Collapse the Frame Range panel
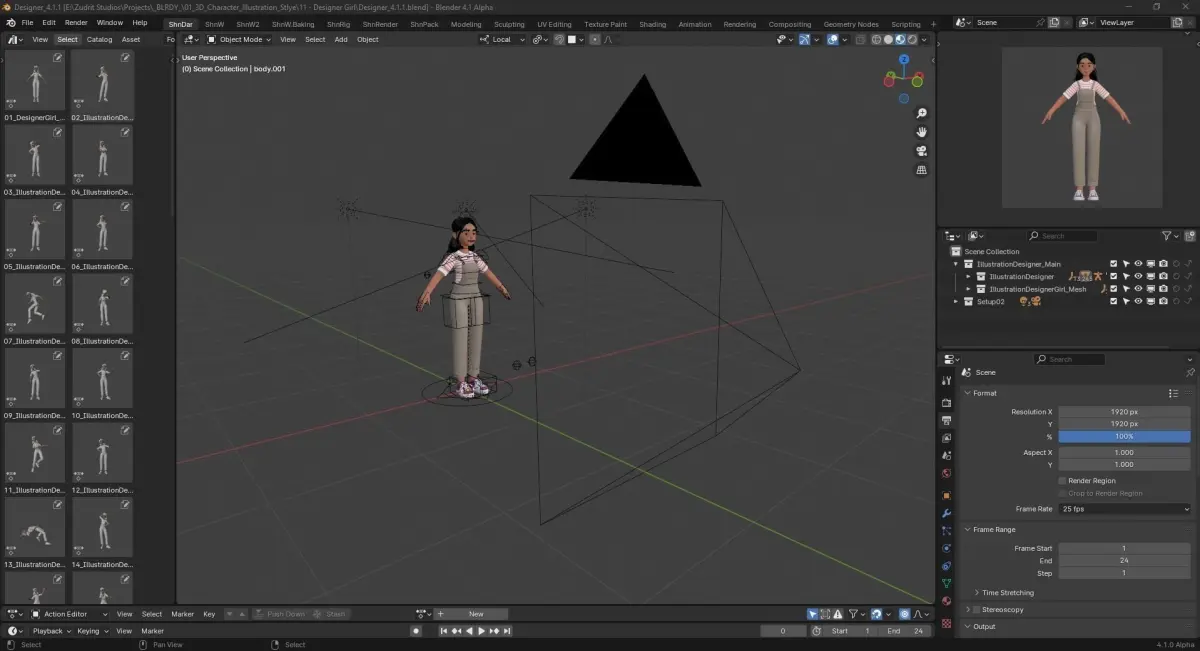The image size is (1200, 651). (968, 529)
